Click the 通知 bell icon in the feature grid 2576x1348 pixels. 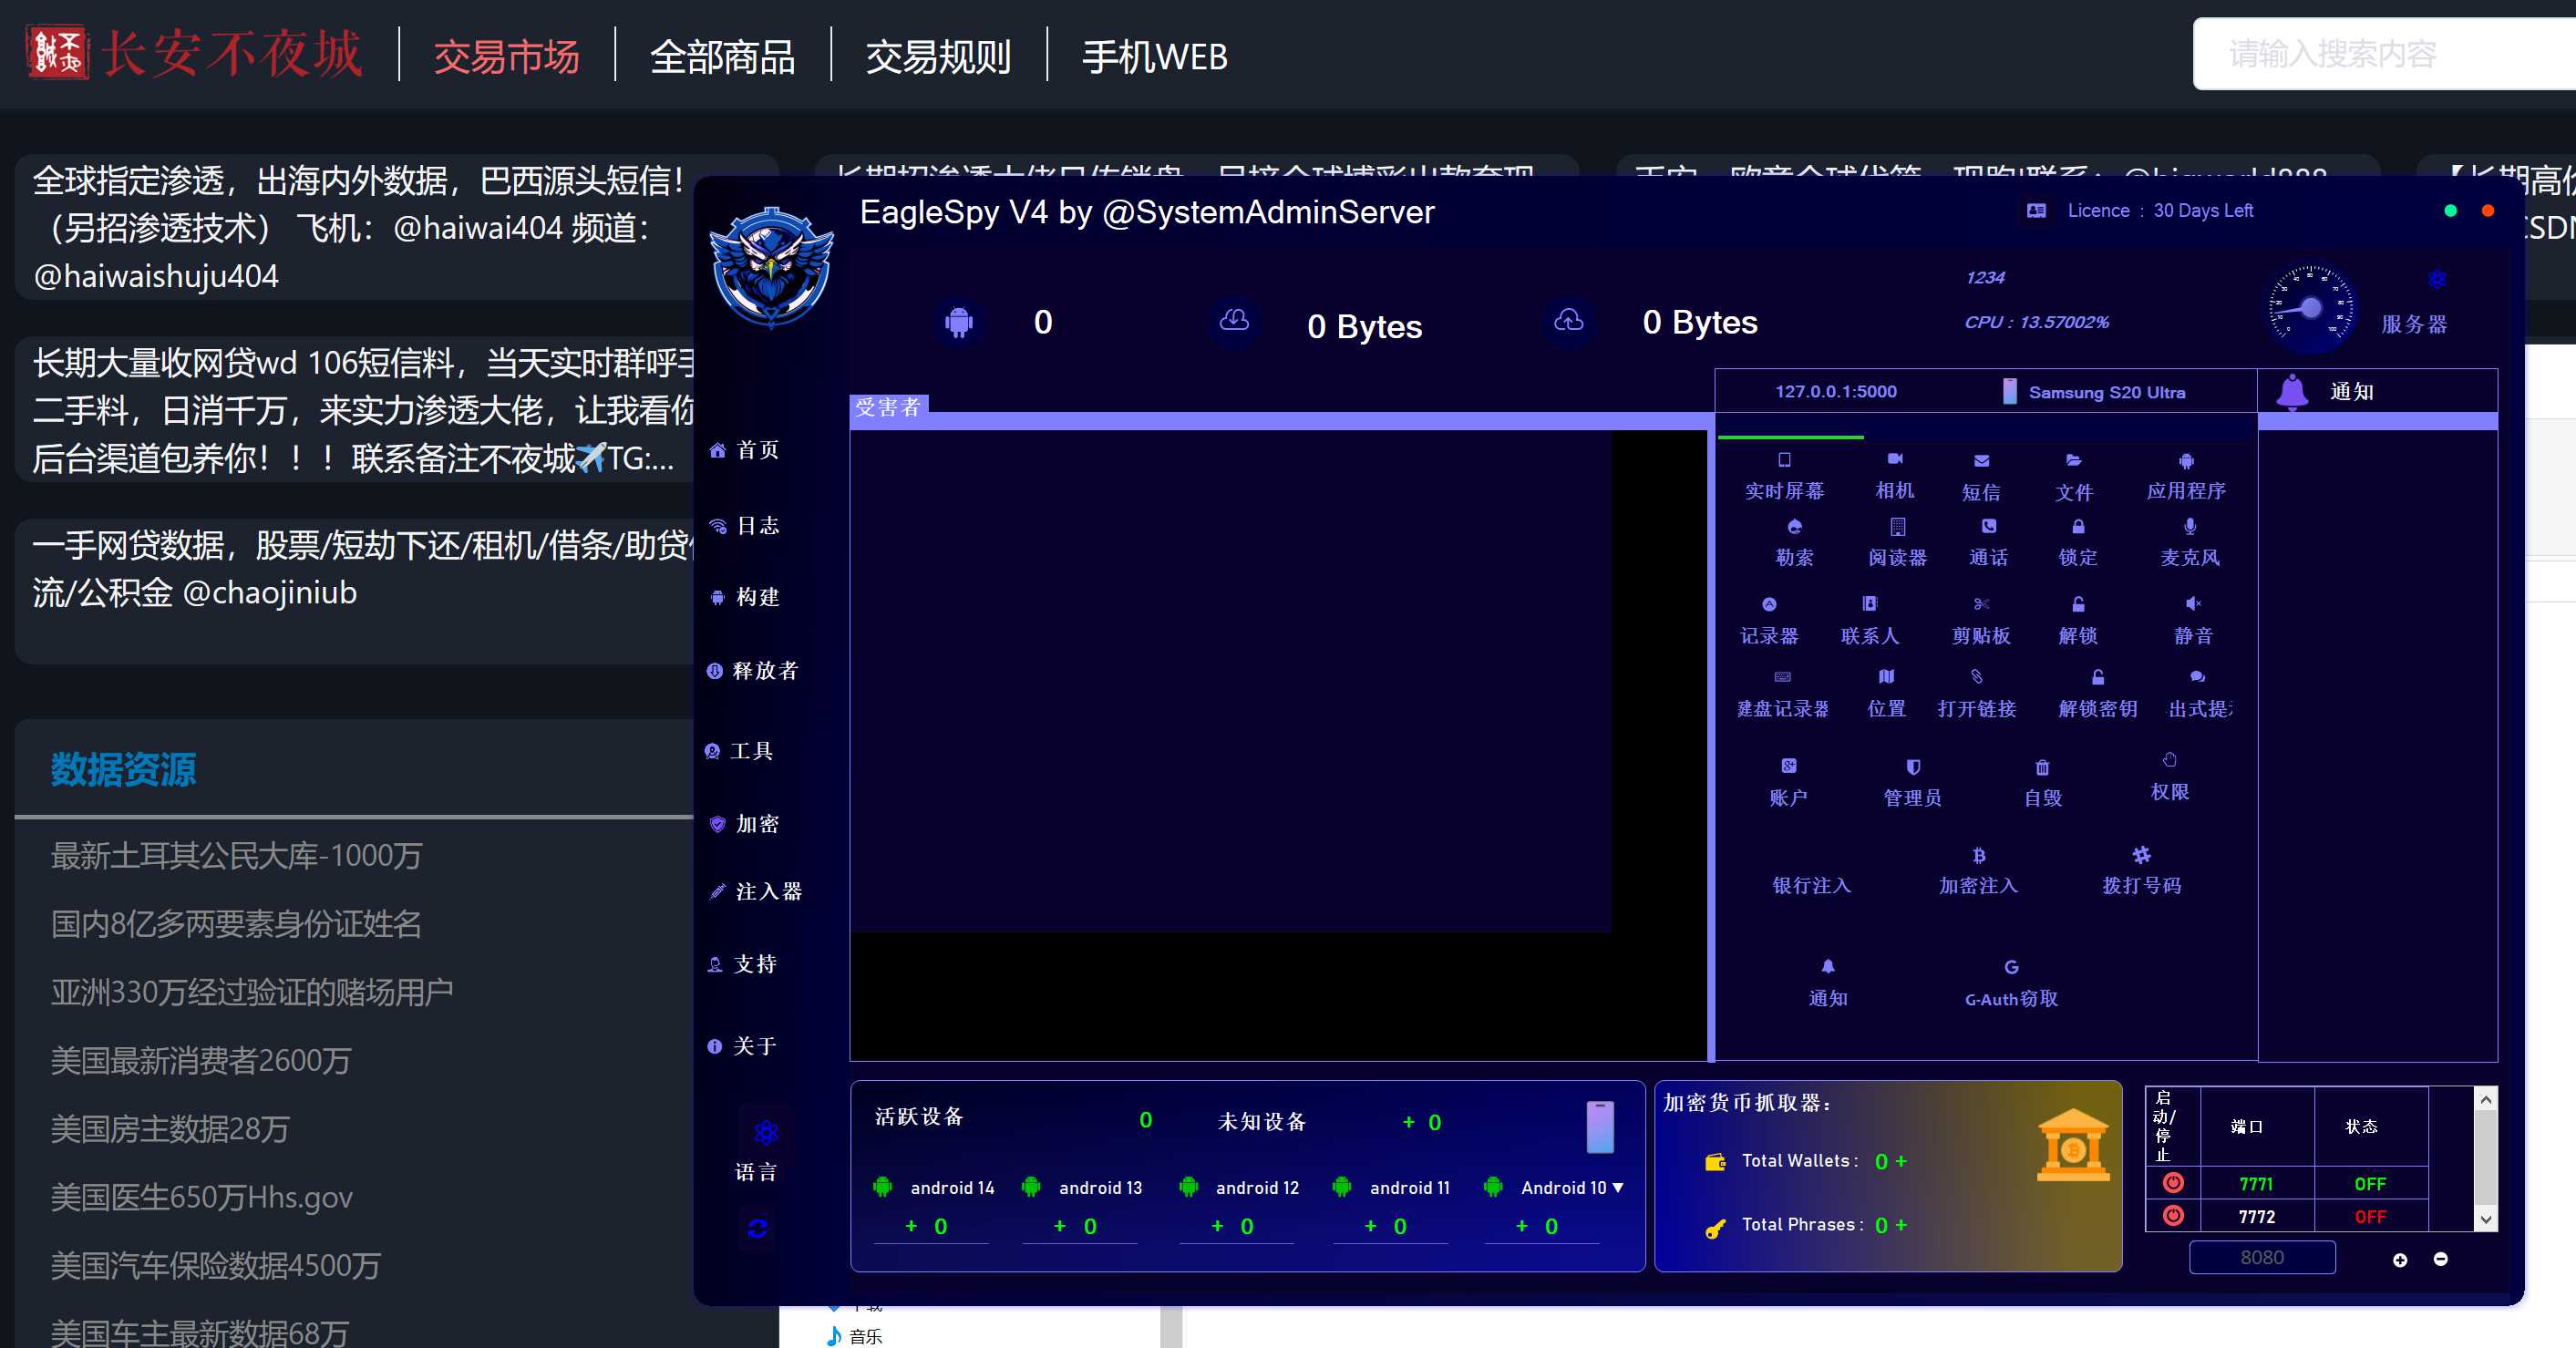[x=1827, y=966]
